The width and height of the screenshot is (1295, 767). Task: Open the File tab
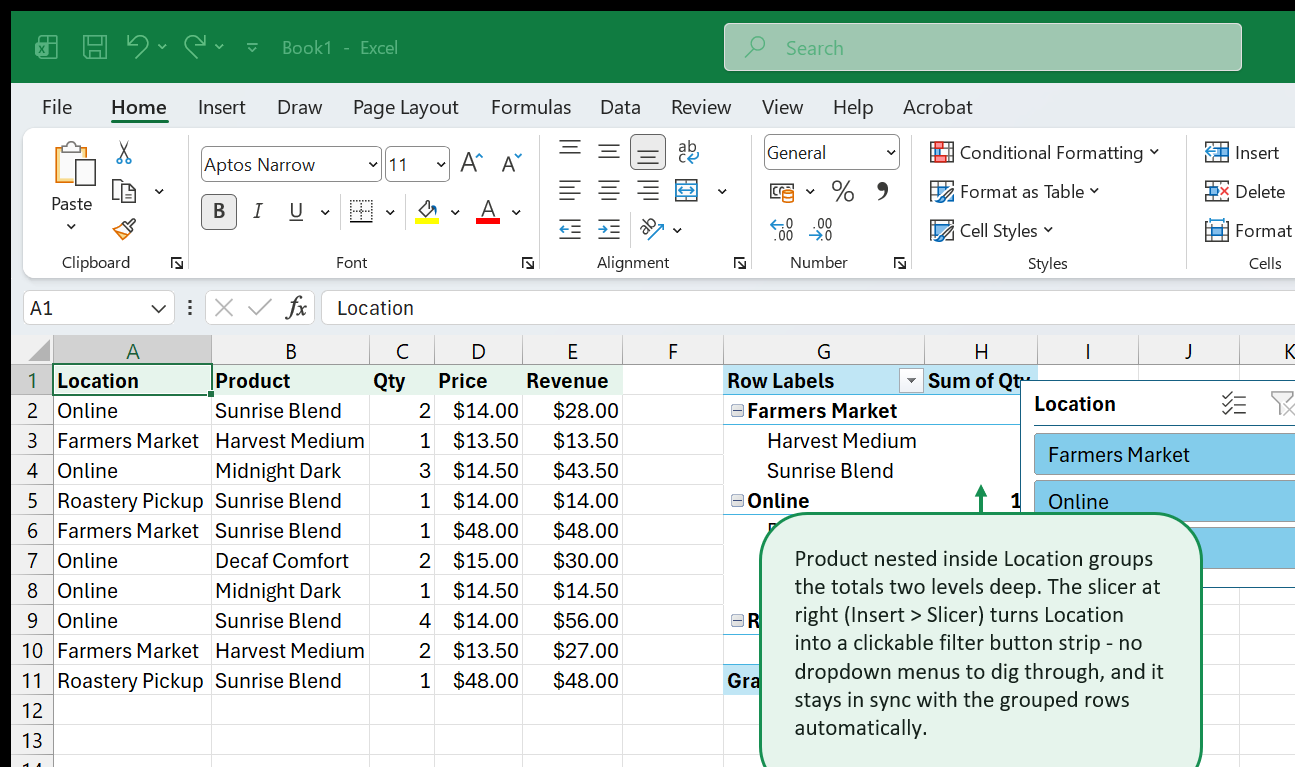[x=57, y=107]
